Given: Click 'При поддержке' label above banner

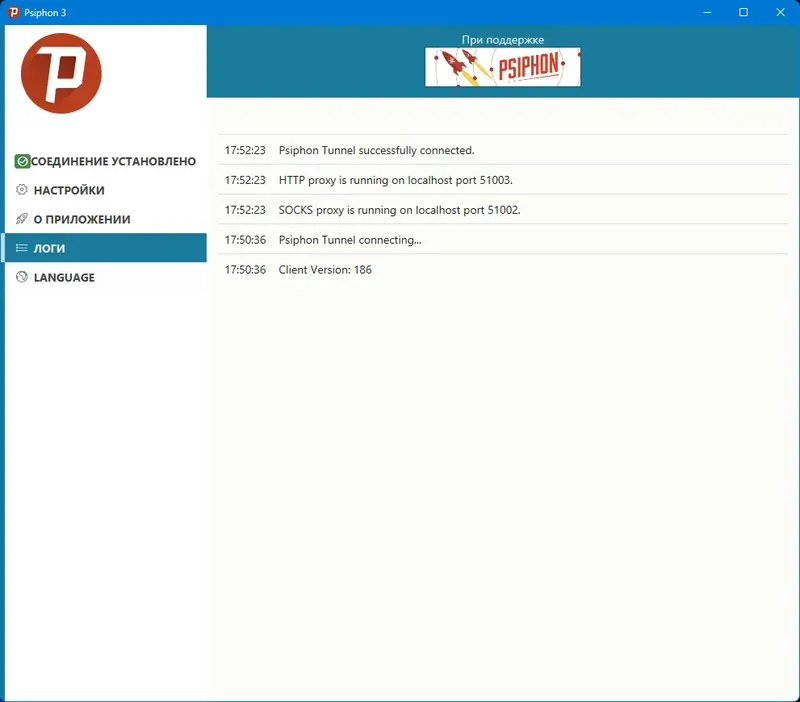Looking at the screenshot, I should [503, 40].
